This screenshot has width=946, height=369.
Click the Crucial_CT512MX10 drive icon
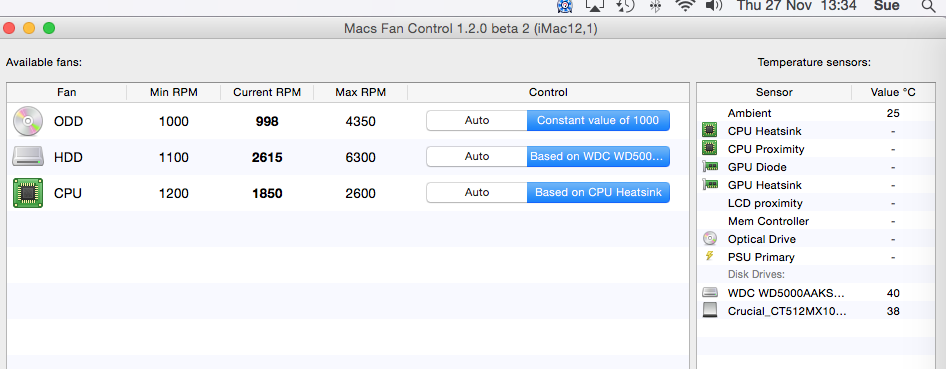pyautogui.click(x=710, y=311)
